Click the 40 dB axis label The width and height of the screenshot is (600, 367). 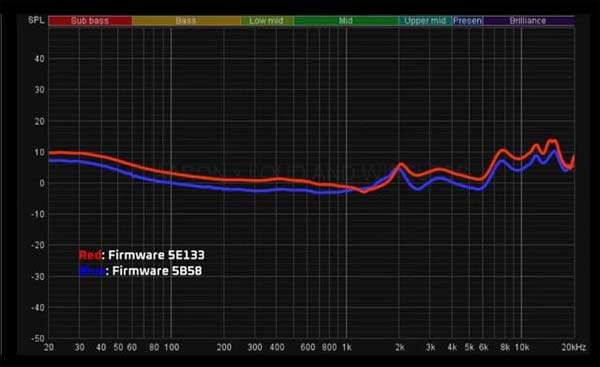pyautogui.click(x=39, y=59)
